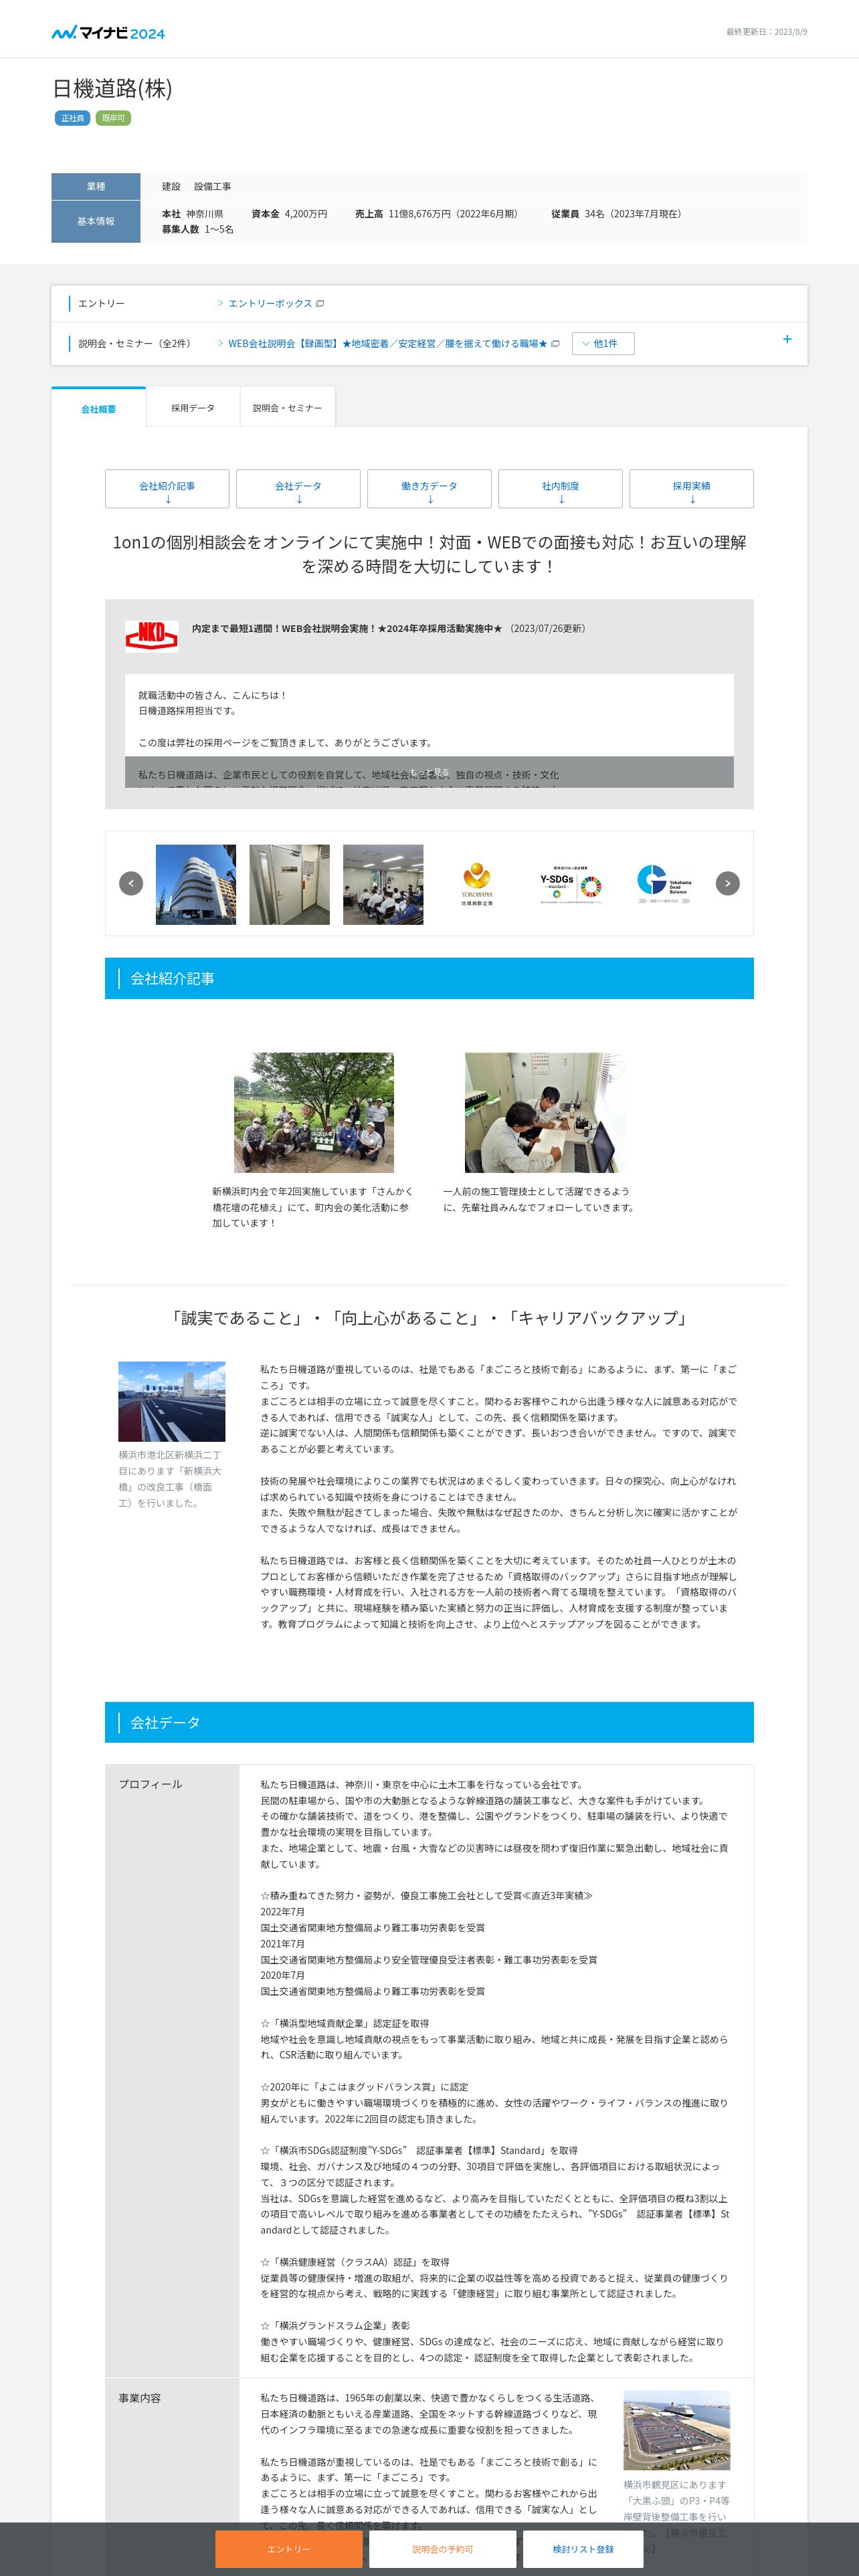Open the staff meeting room thumbnail
This screenshot has height=2576, width=859.
point(383,884)
